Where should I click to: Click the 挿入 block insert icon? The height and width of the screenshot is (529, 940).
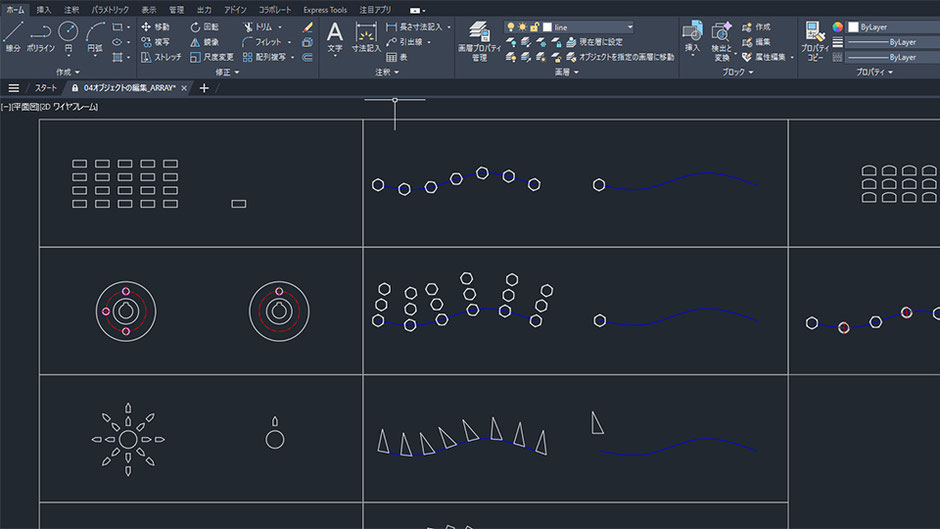coord(692,37)
